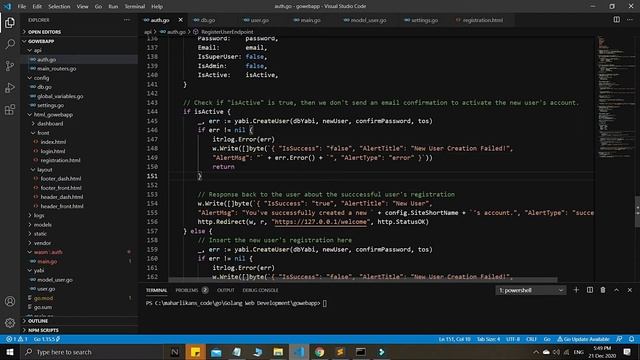Click the Go 1.15.5 version indicator

click(47, 339)
